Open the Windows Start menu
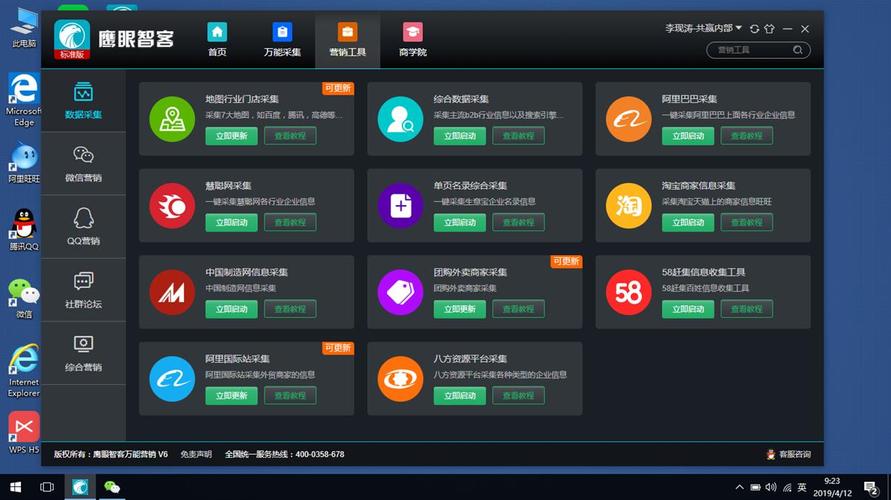891x500 pixels. coord(15,487)
